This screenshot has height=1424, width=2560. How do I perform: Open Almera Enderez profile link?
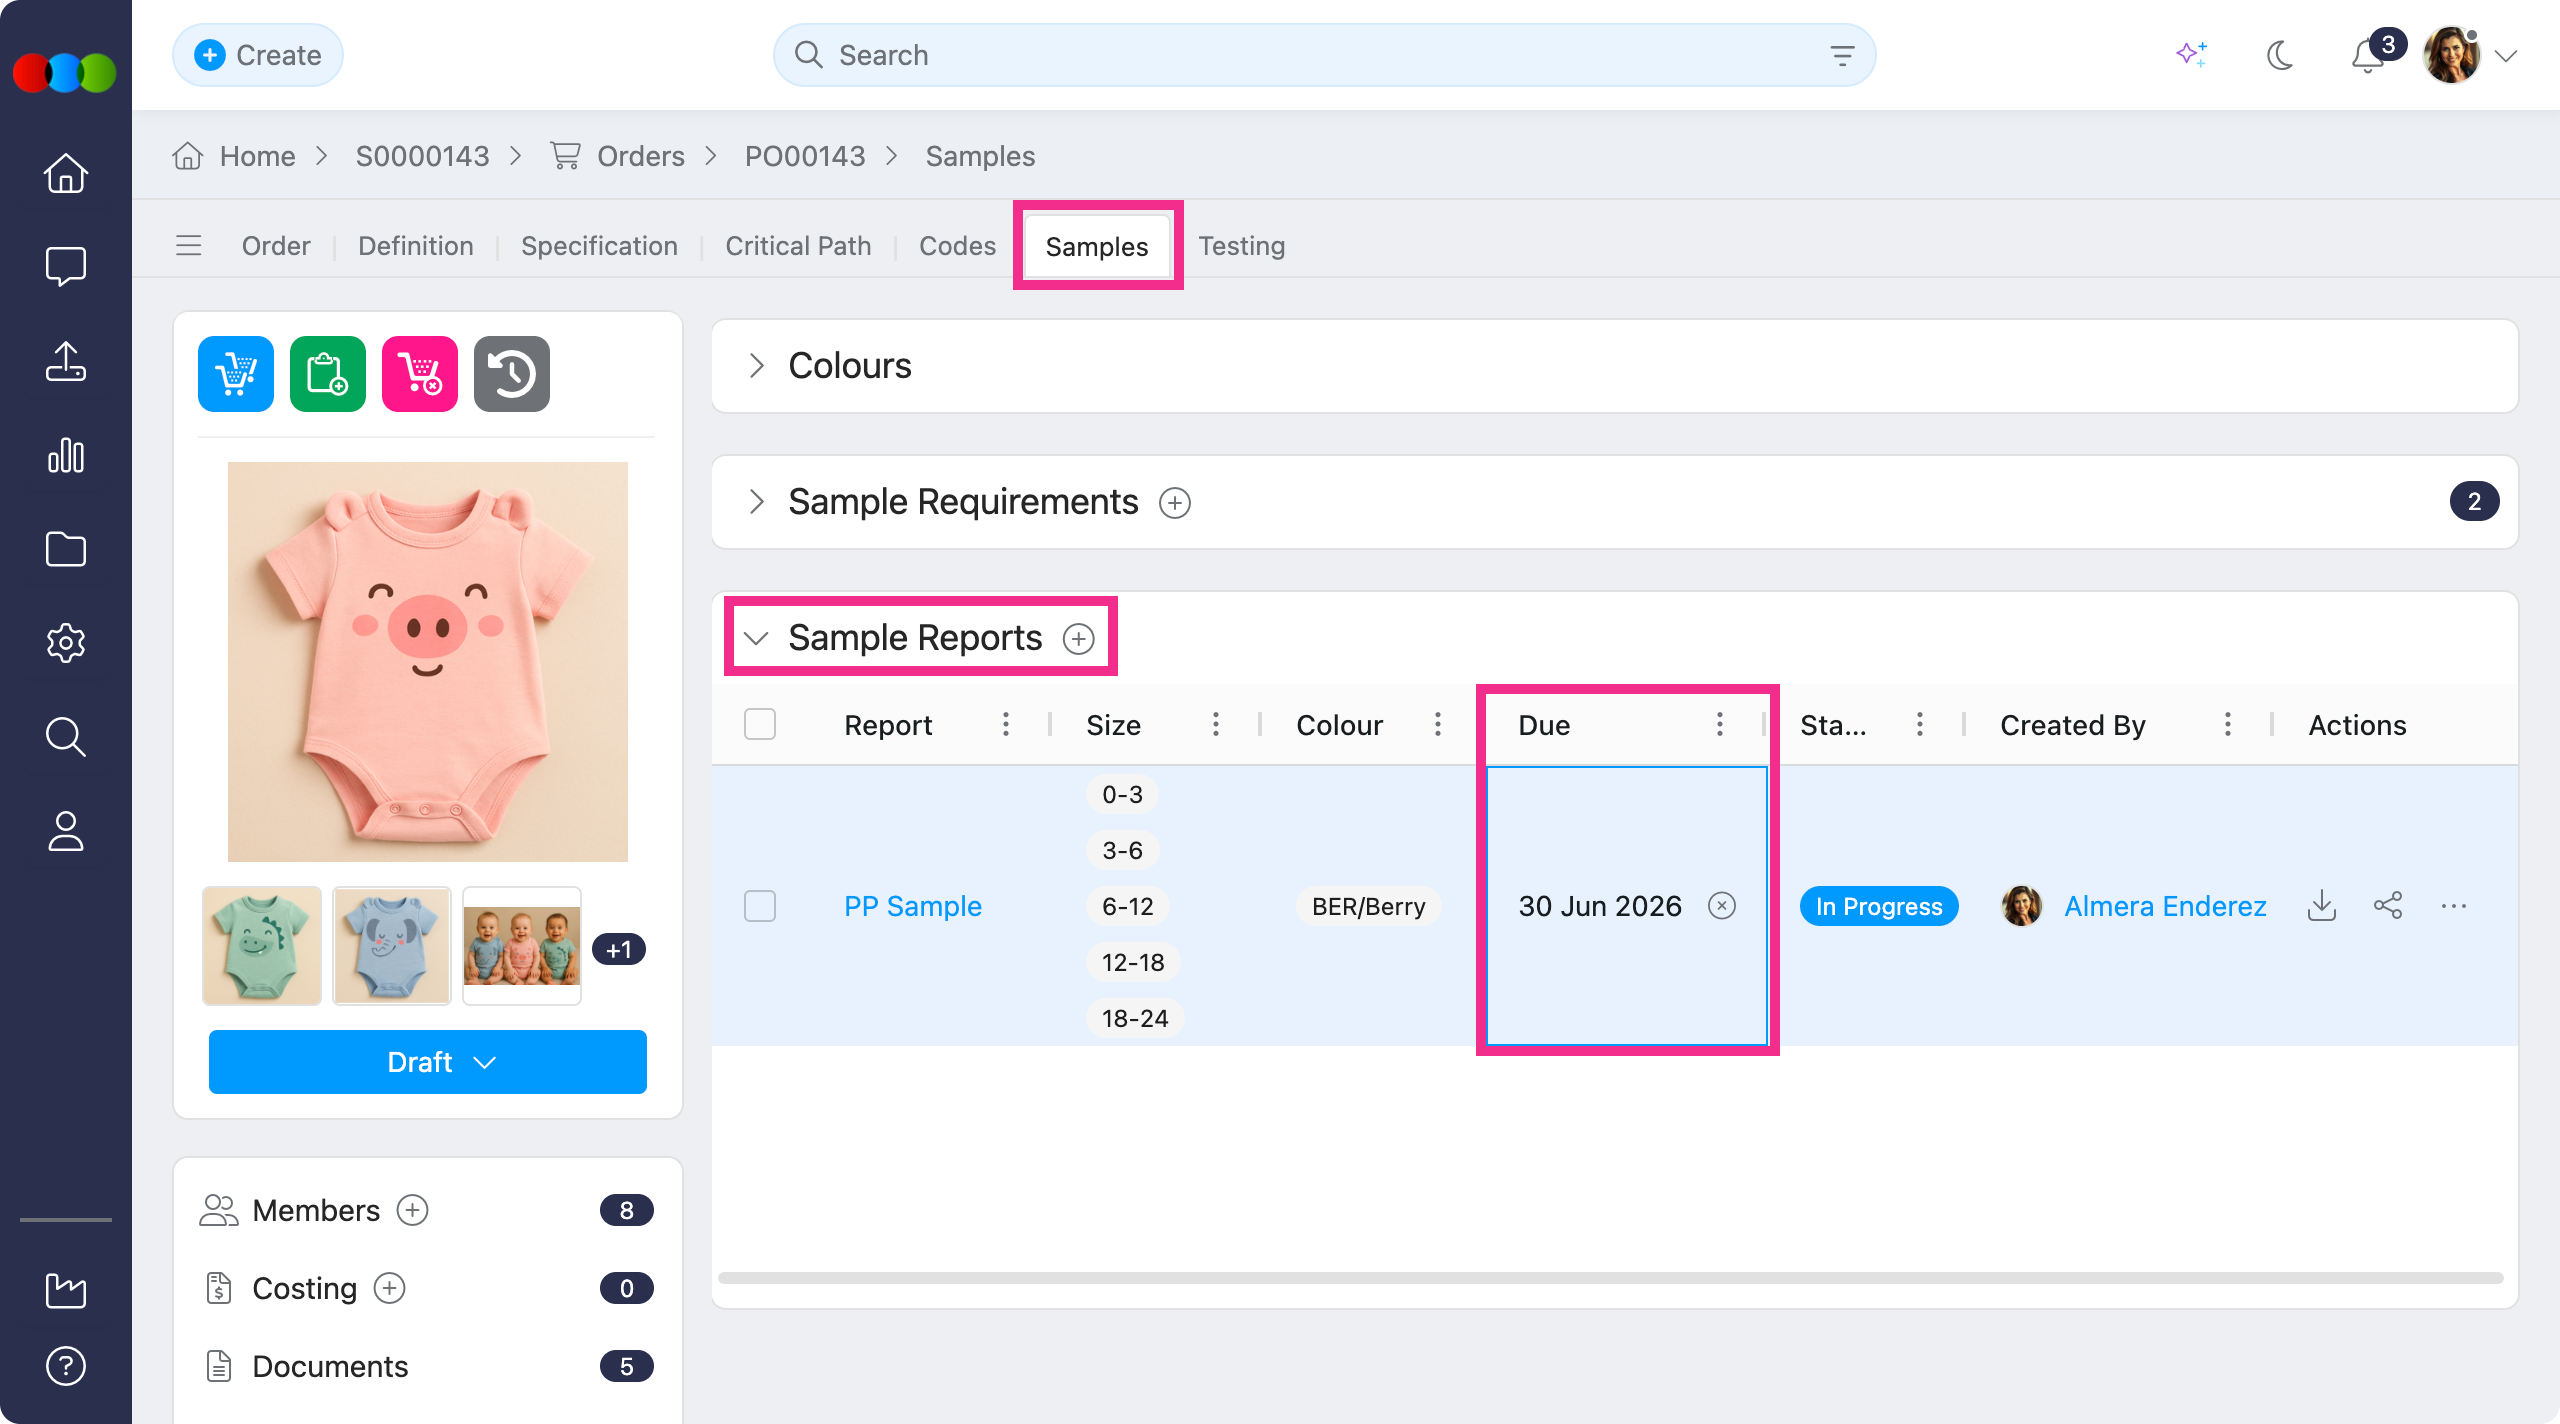pos(2165,906)
